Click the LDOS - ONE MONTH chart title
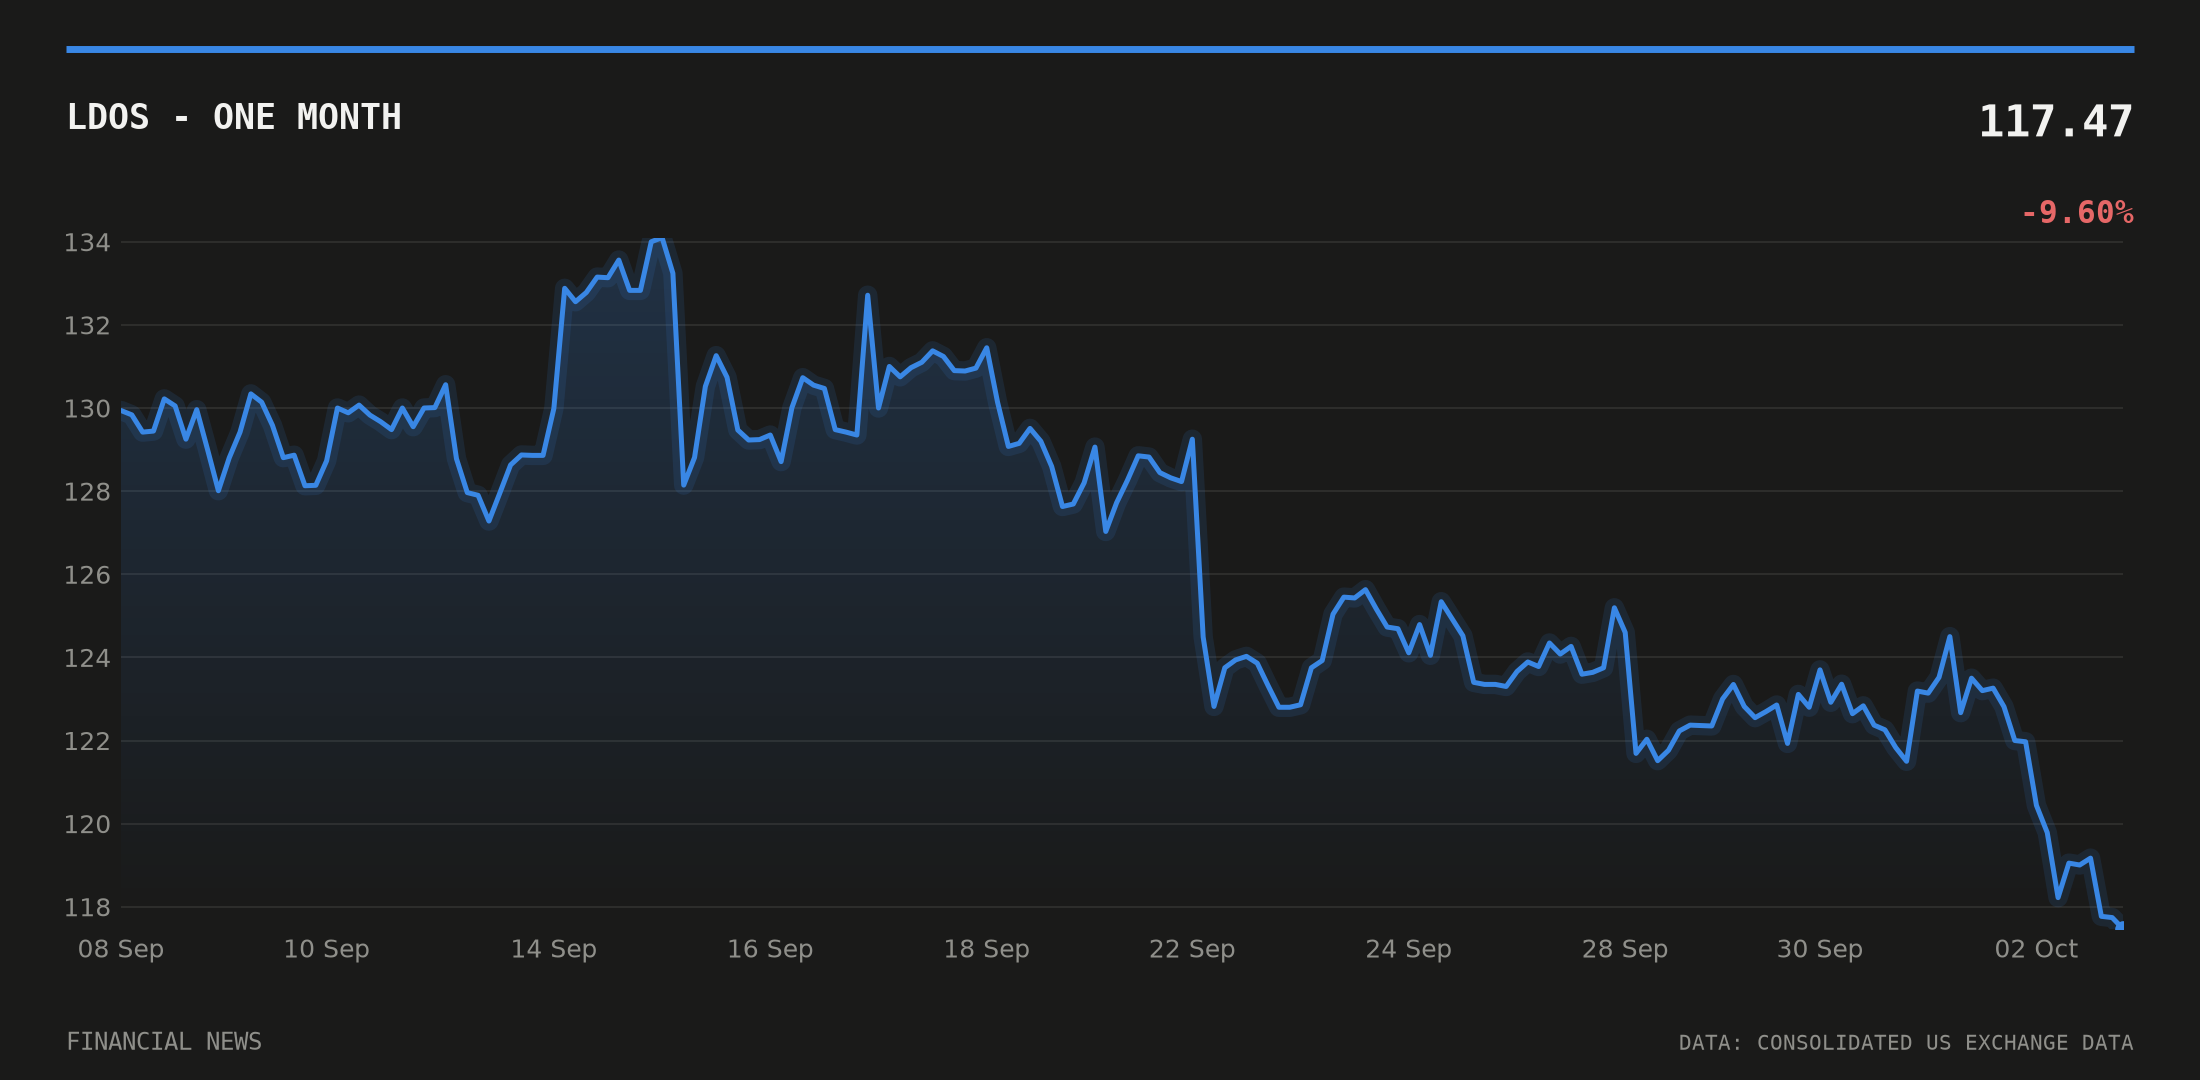Screen dimensions: 2200x1080 tap(234, 118)
